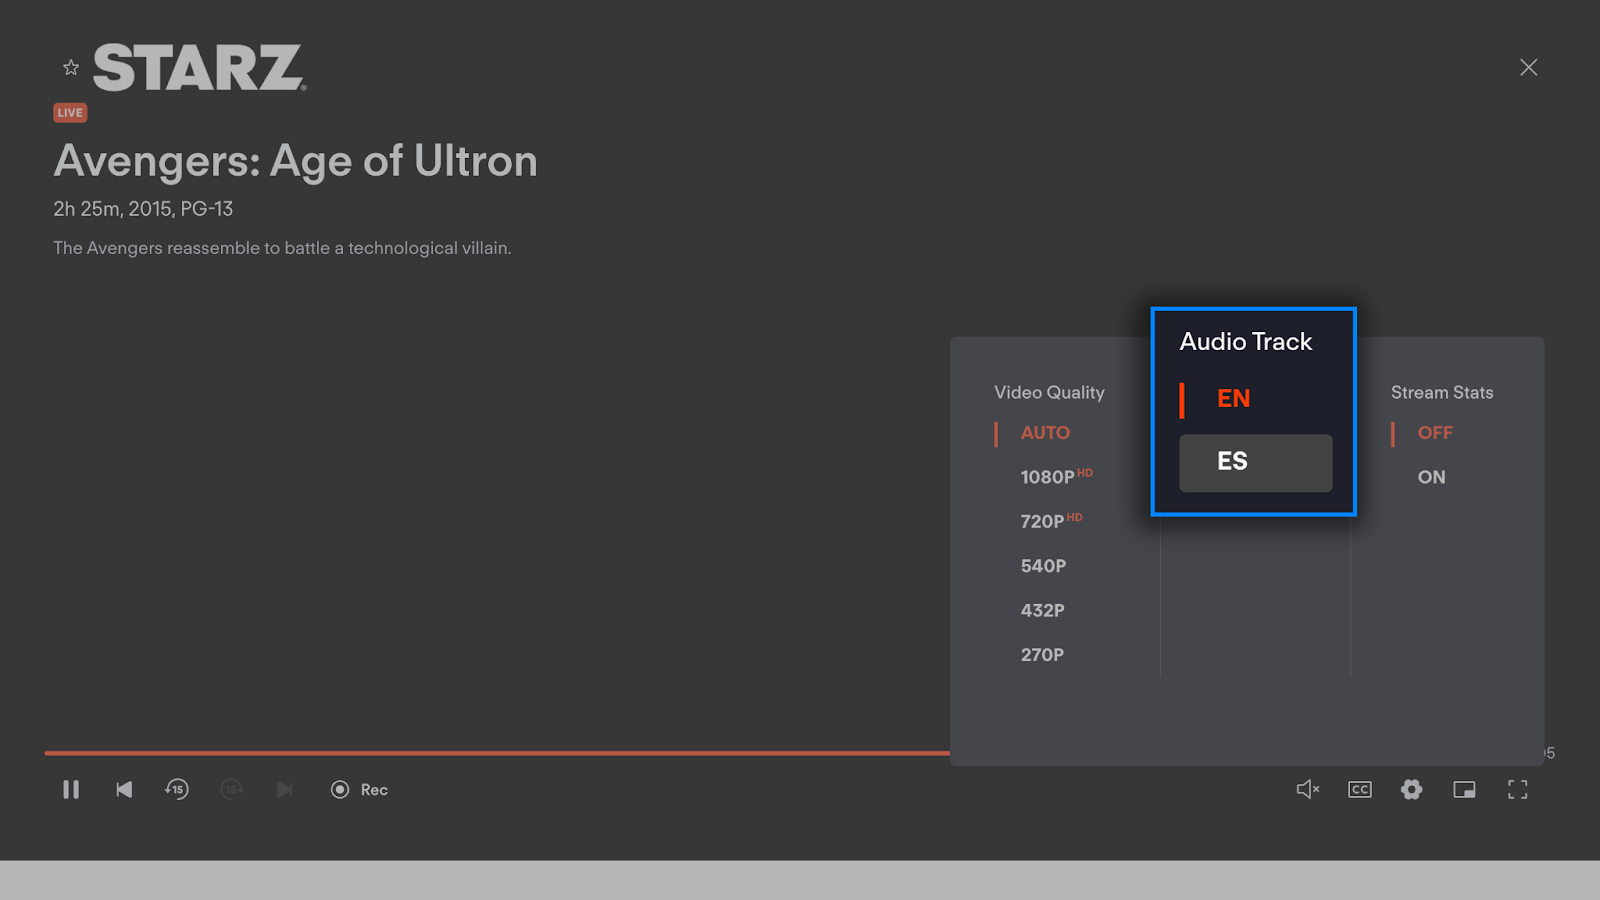
Task: Select 720P HD video quality
Action: point(1051,521)
